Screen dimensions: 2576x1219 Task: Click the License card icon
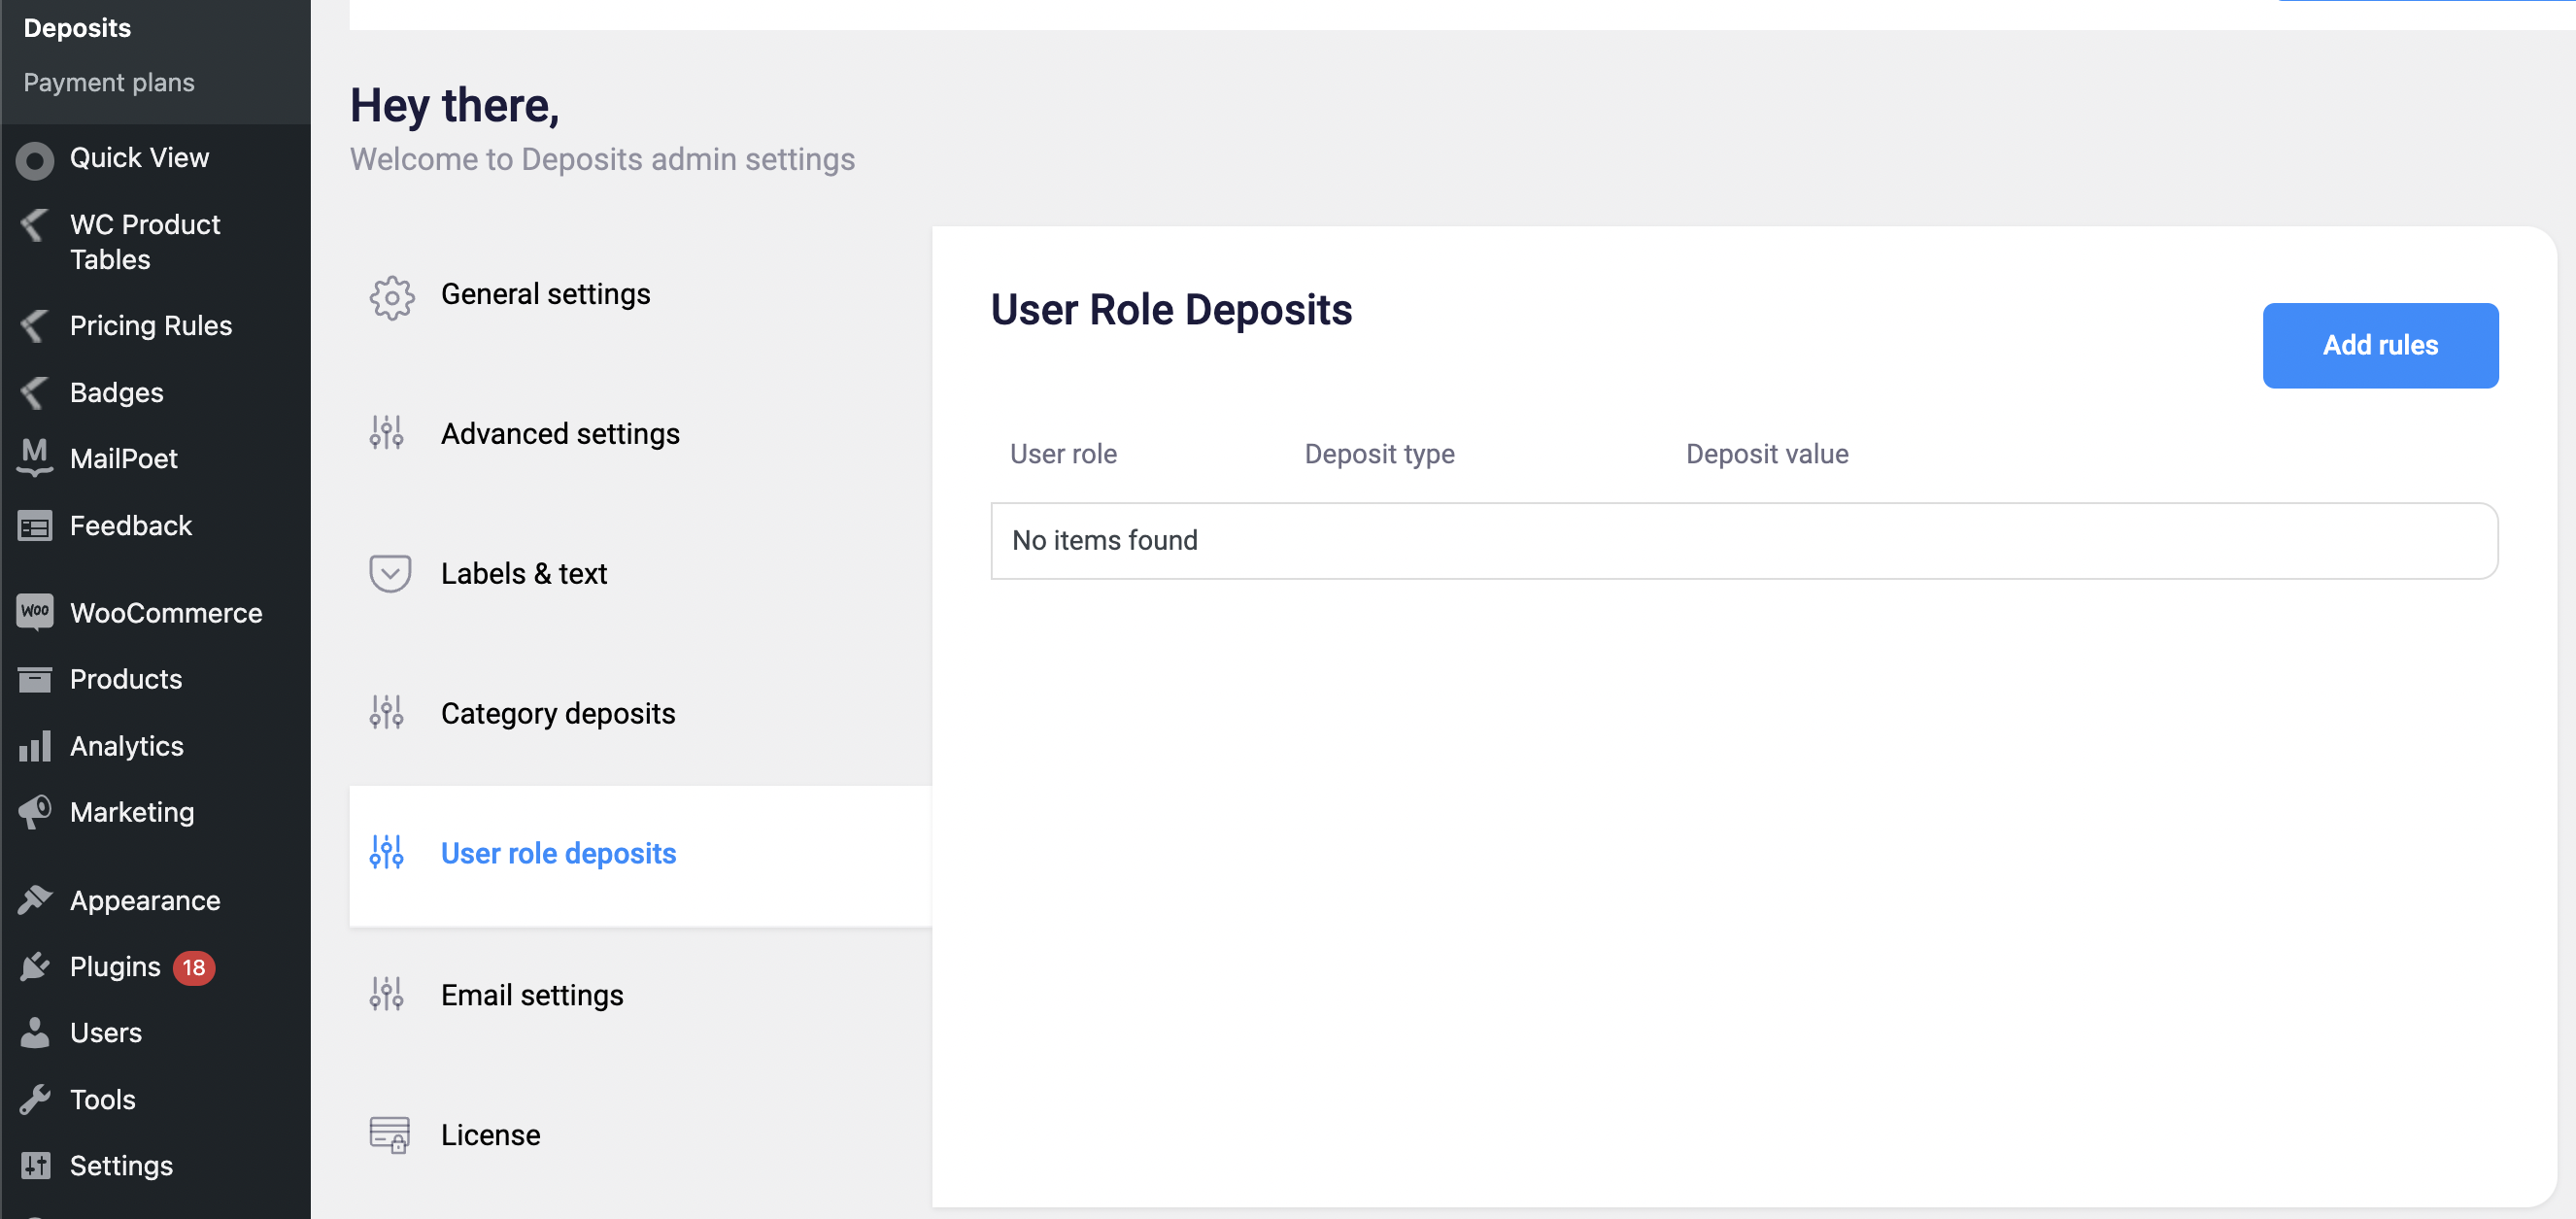390,1135
